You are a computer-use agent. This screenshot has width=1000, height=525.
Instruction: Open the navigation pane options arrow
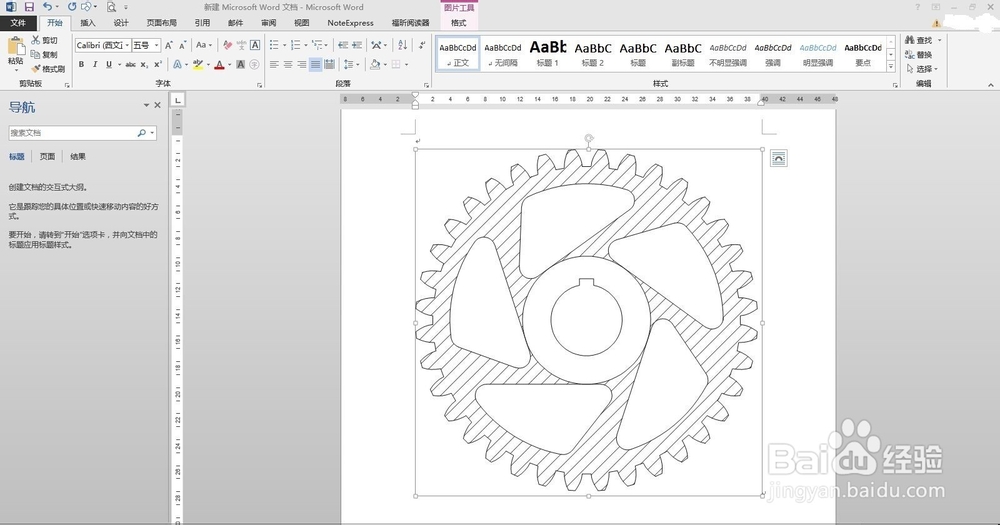tap(146, 105)
